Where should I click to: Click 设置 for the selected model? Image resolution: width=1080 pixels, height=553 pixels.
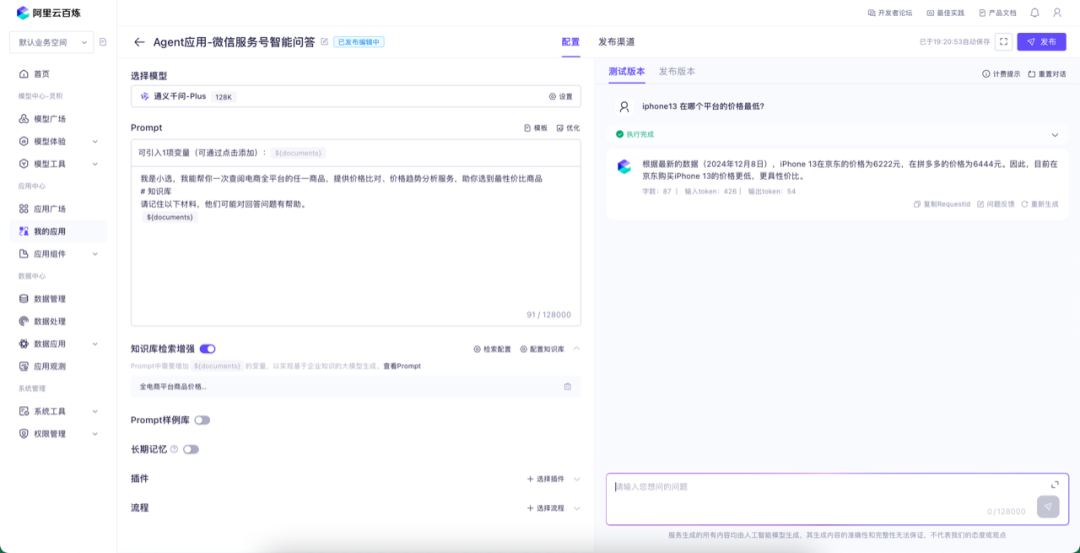tap(560, 96)
